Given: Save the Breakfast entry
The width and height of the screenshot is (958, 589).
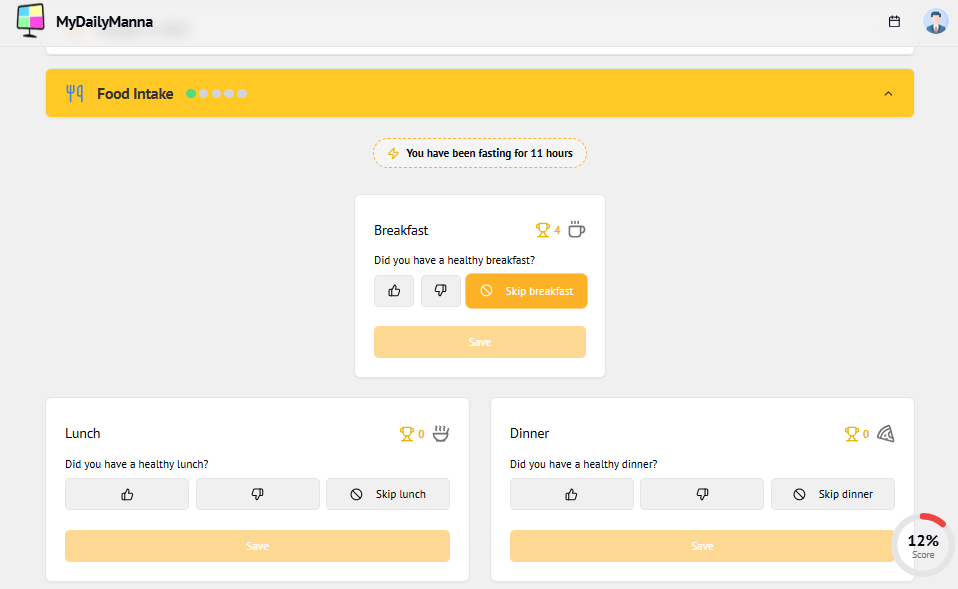Looking at the screenshot, I should click(480, 342).
